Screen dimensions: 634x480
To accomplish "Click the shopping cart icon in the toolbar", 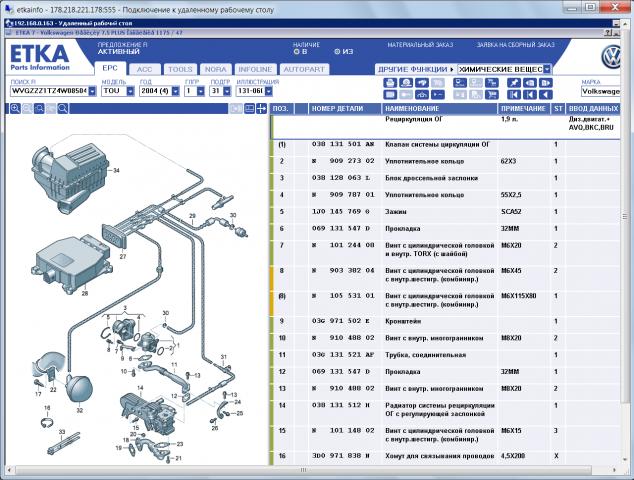I will pos(492,95).
